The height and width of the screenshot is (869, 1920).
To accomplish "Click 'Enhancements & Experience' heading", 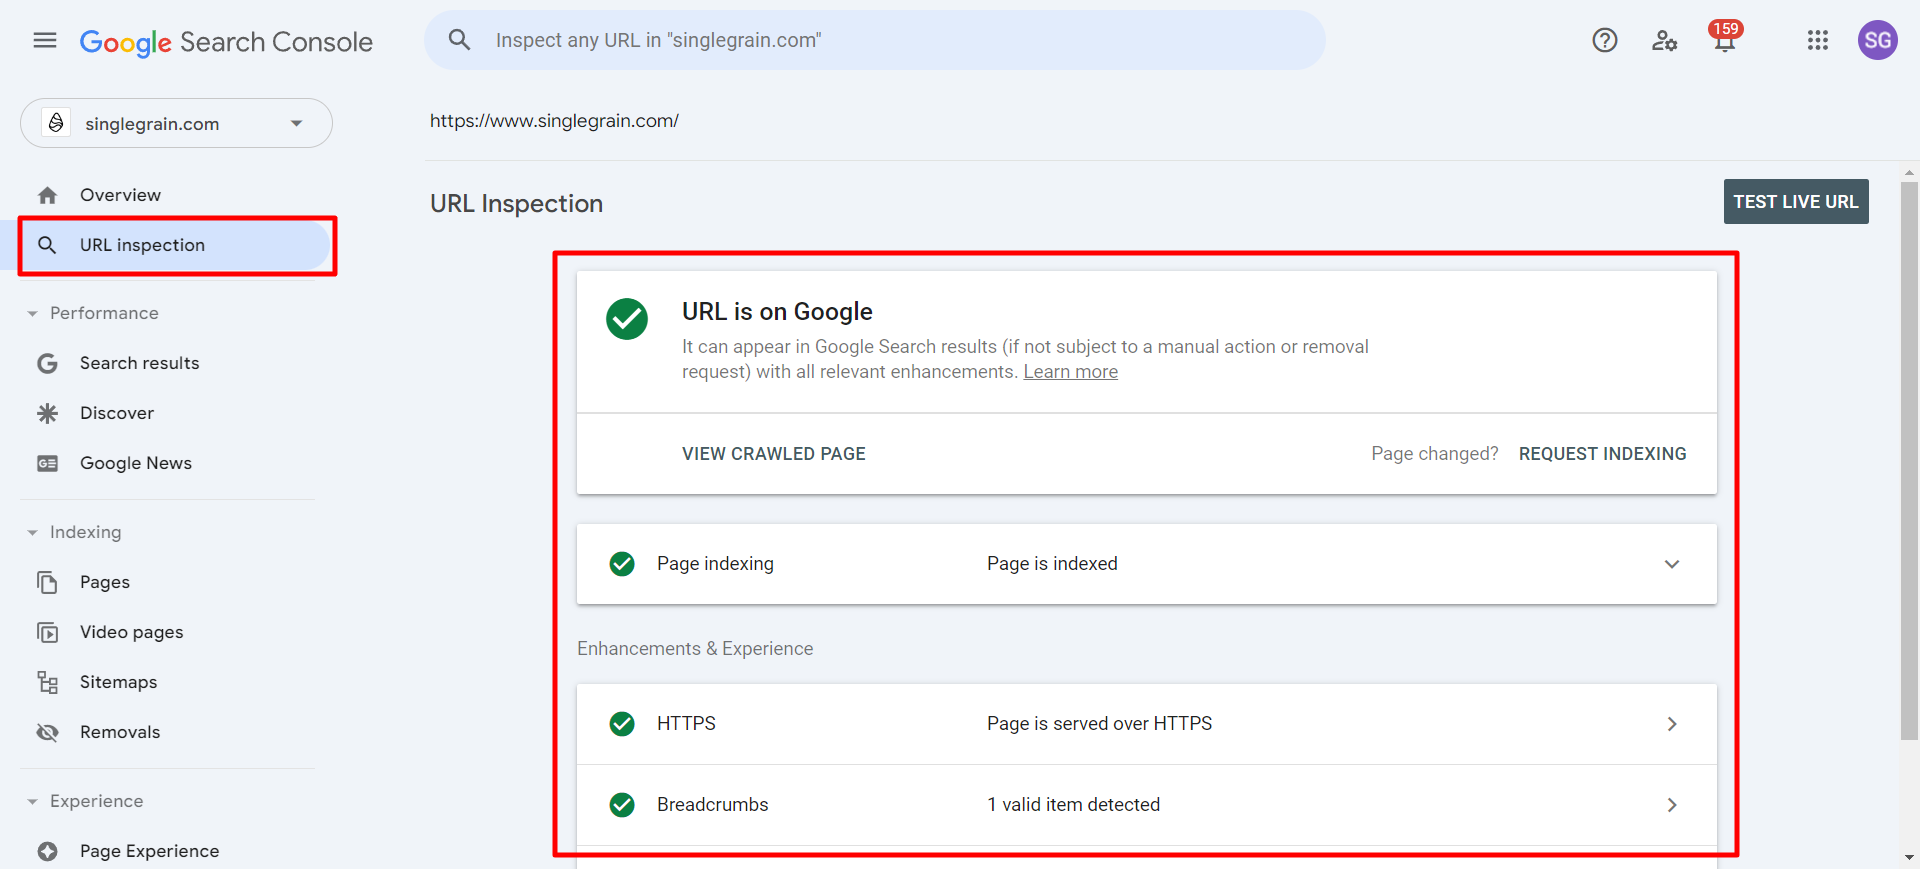I will (695, 649).
